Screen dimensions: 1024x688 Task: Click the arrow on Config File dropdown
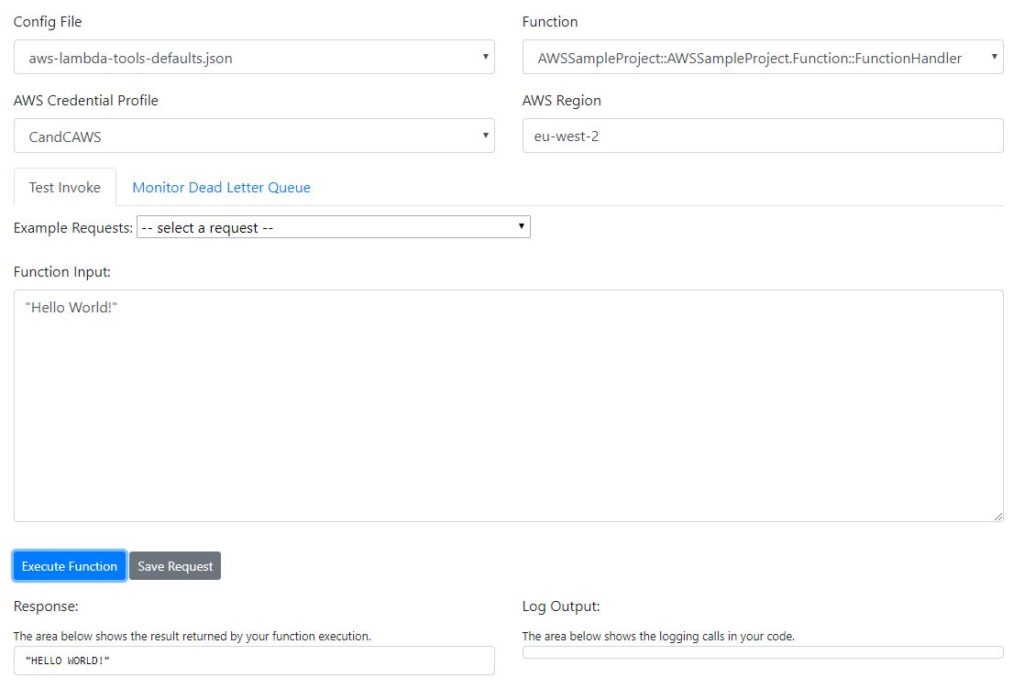(485, 57)
